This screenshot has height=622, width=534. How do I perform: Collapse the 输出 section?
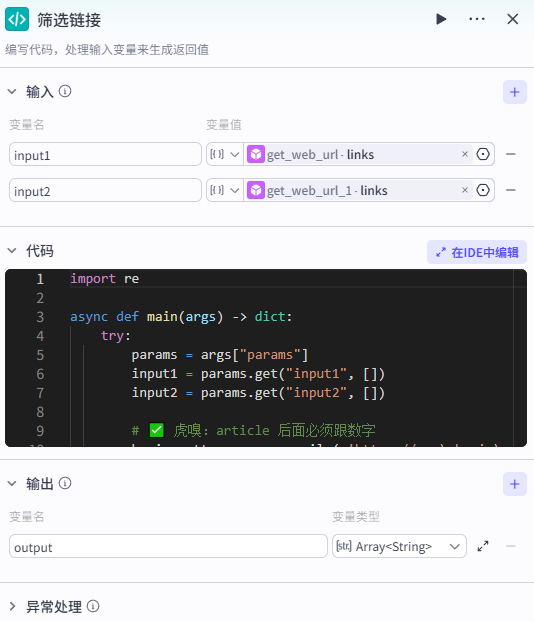[x=12, y=484]
